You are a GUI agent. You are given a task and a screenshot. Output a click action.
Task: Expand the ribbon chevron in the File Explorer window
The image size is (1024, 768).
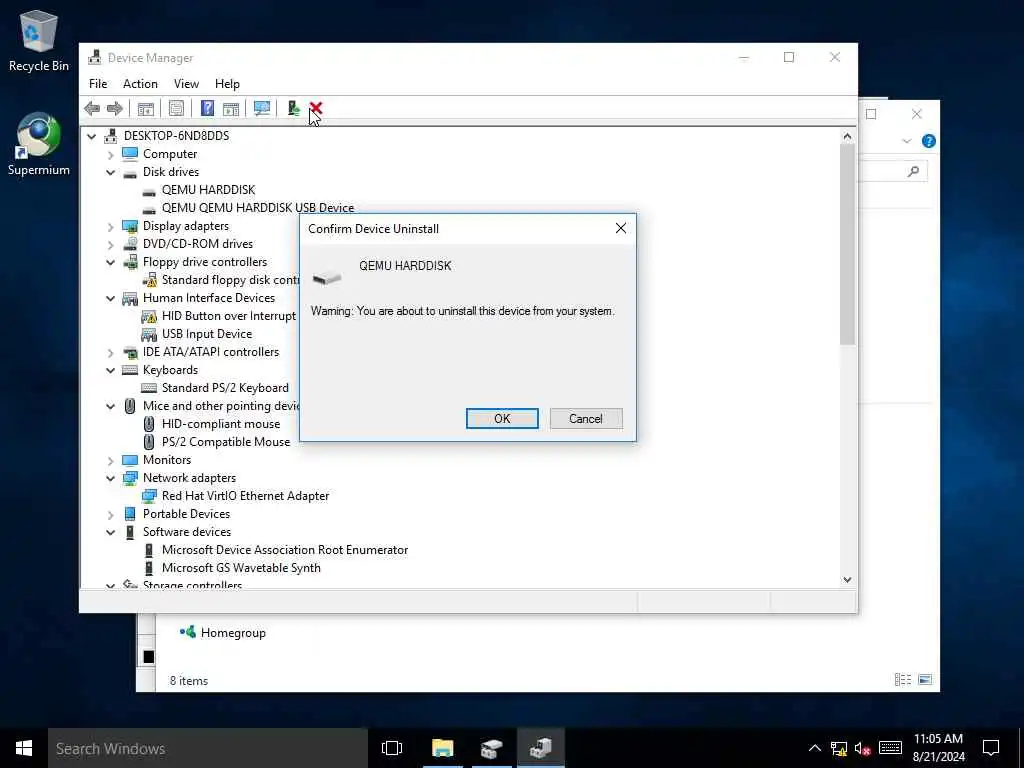click(906, 141)
